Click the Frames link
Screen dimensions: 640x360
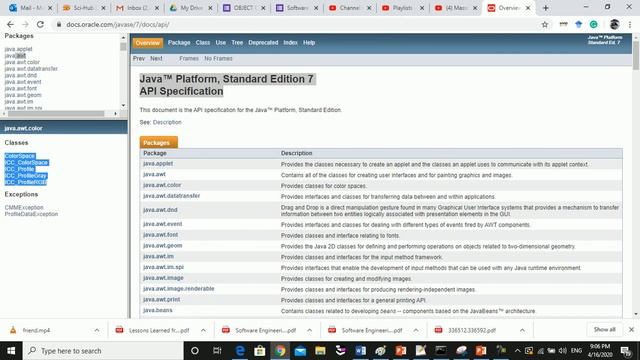[x=189, y=58]
